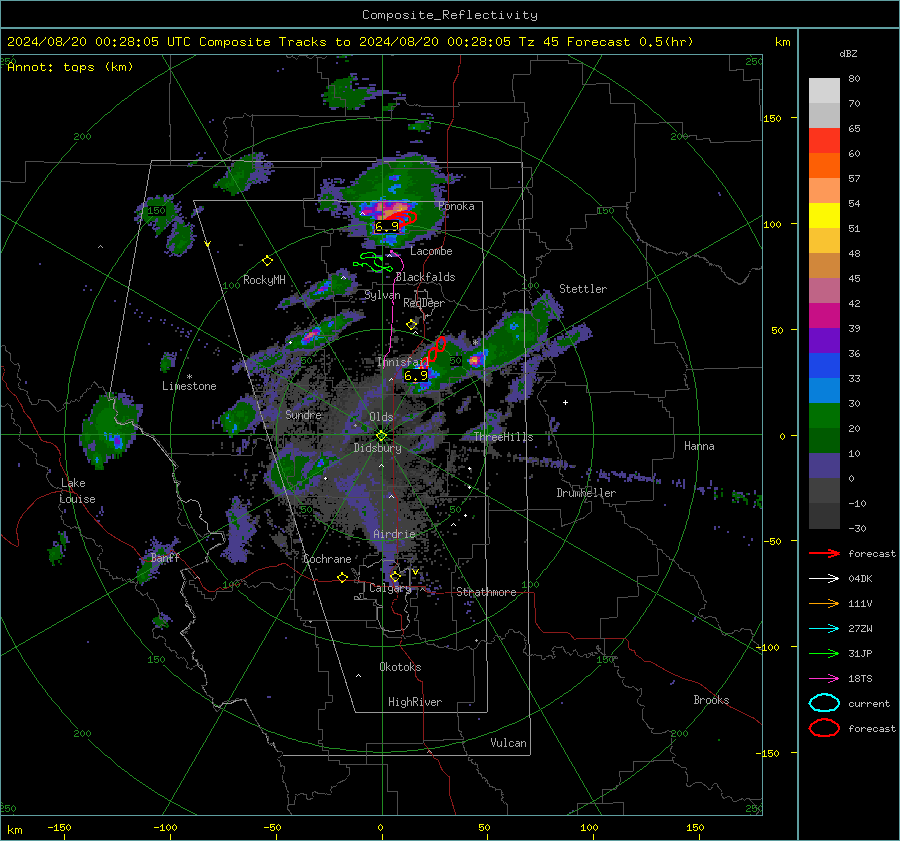Click the Airdrie town label
900x841 pixels.
click(394, 534)
